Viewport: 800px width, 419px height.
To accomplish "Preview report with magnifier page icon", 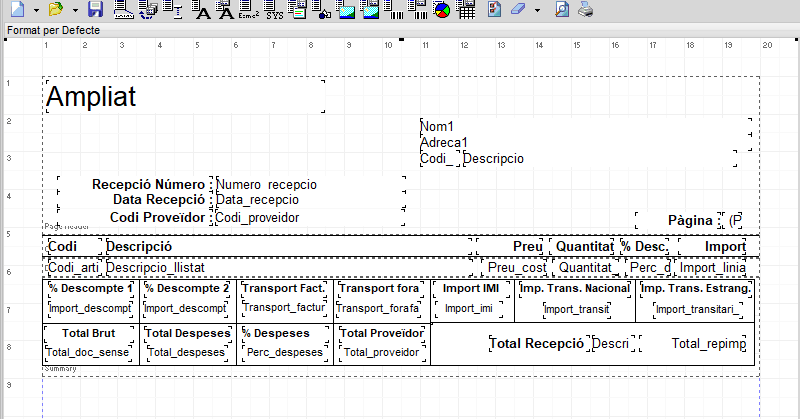I will click(562, 9).
